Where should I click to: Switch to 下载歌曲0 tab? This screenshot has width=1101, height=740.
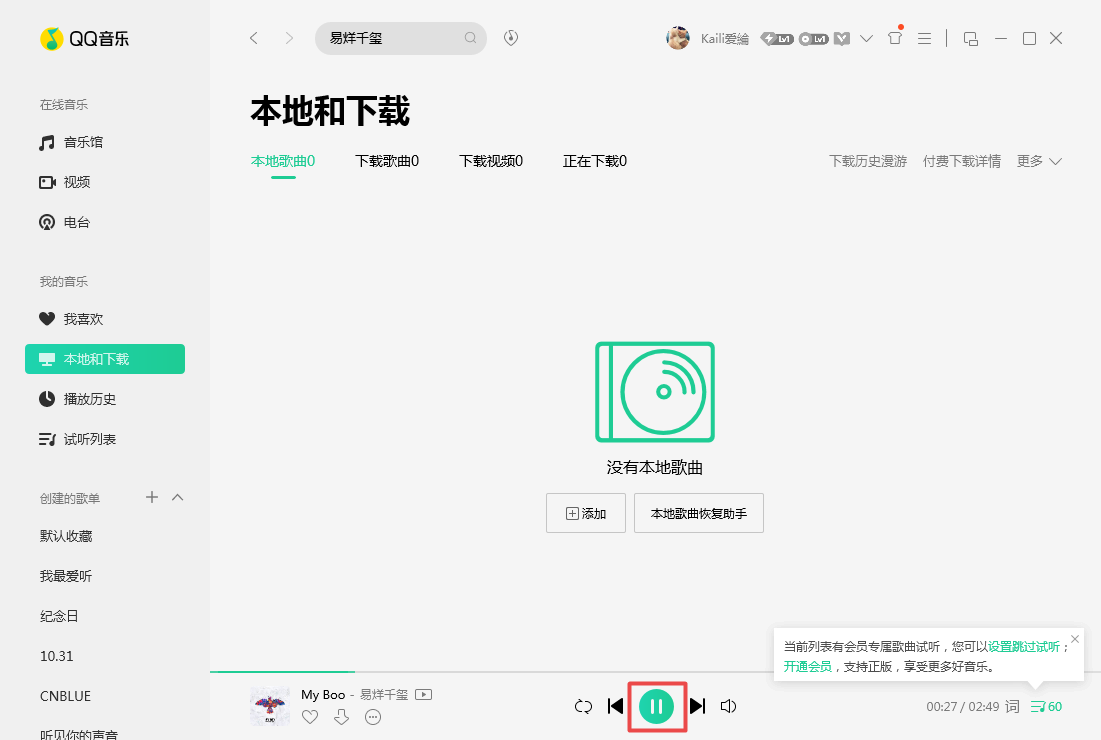pos(387,161)
